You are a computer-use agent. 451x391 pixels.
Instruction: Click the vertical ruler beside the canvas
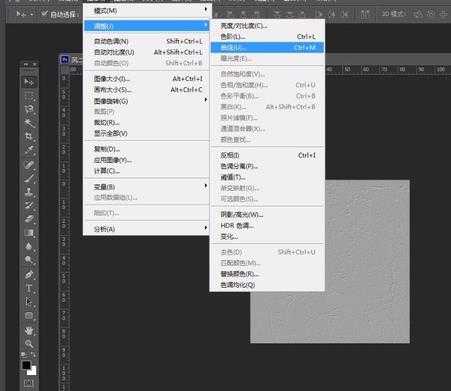click(64, 233)
